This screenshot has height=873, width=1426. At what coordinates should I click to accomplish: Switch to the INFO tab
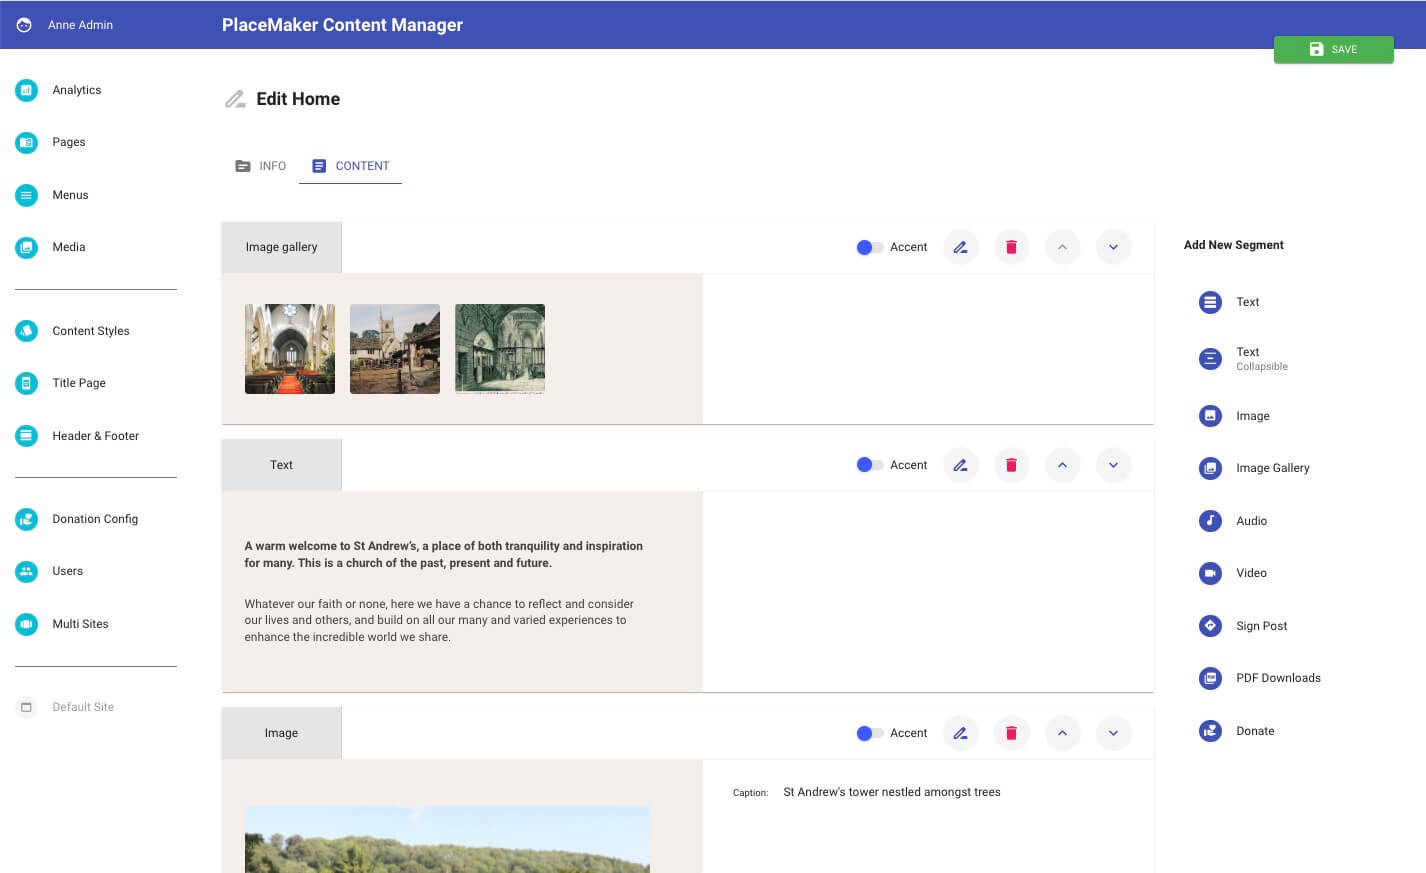(261, 166)
